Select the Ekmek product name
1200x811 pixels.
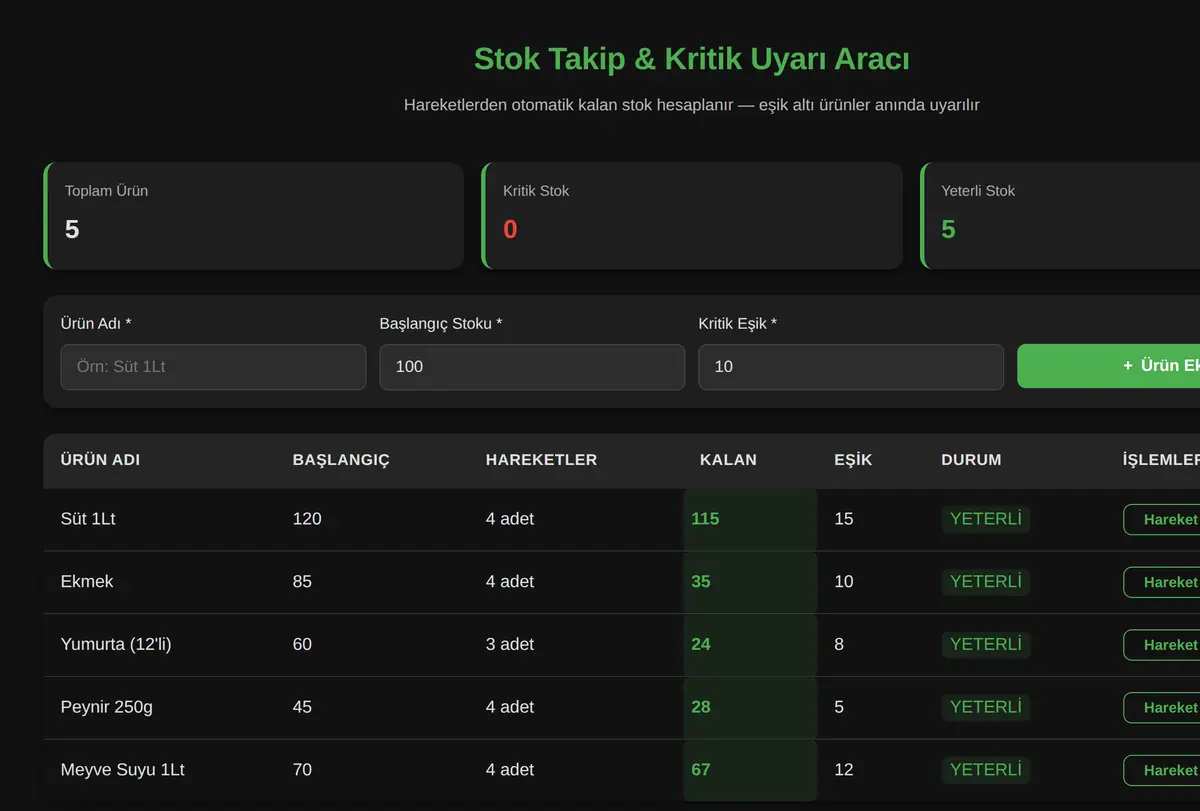tap(87, 582)
